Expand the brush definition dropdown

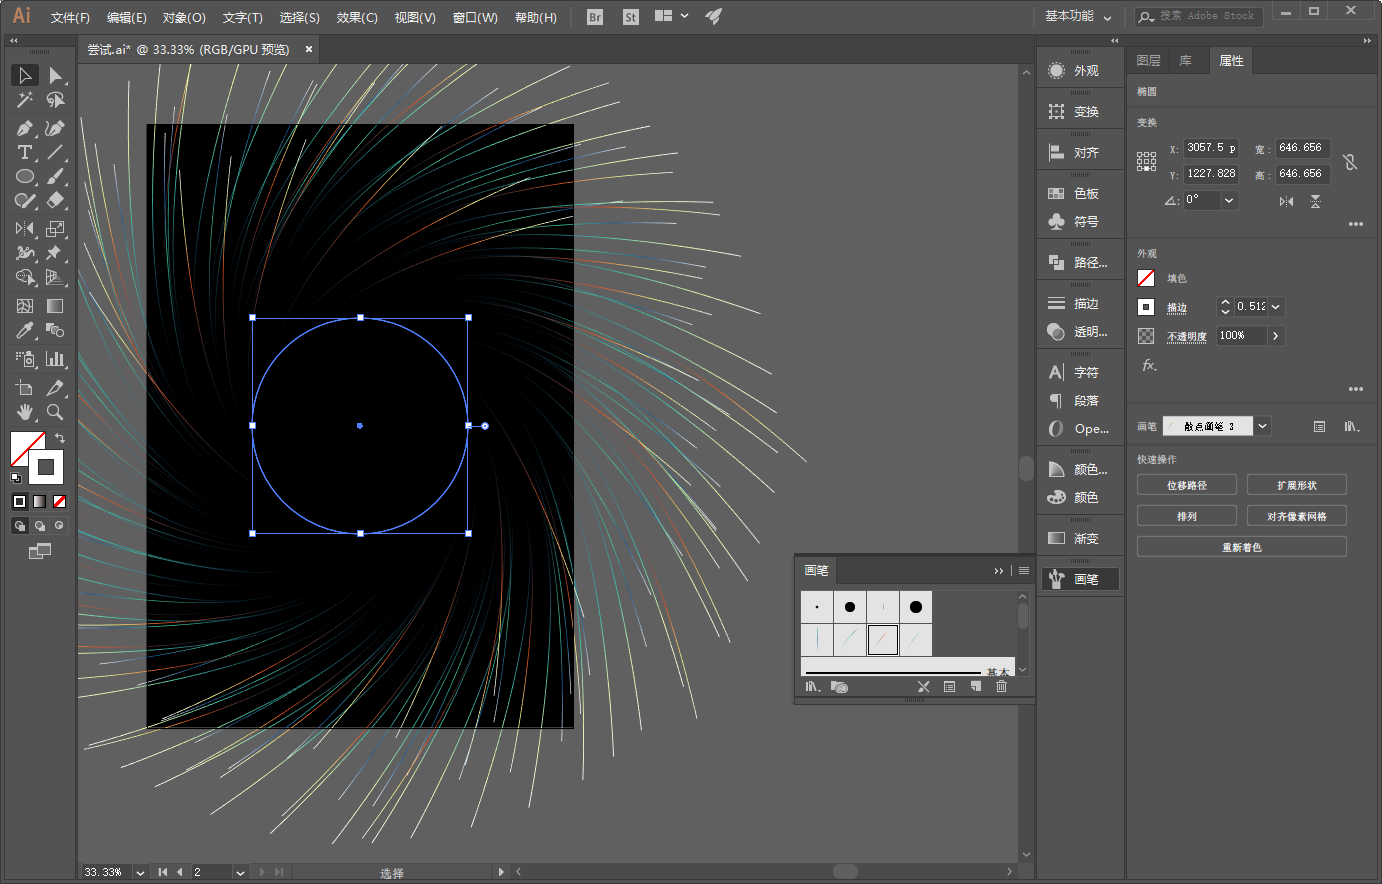[1263, 426]
